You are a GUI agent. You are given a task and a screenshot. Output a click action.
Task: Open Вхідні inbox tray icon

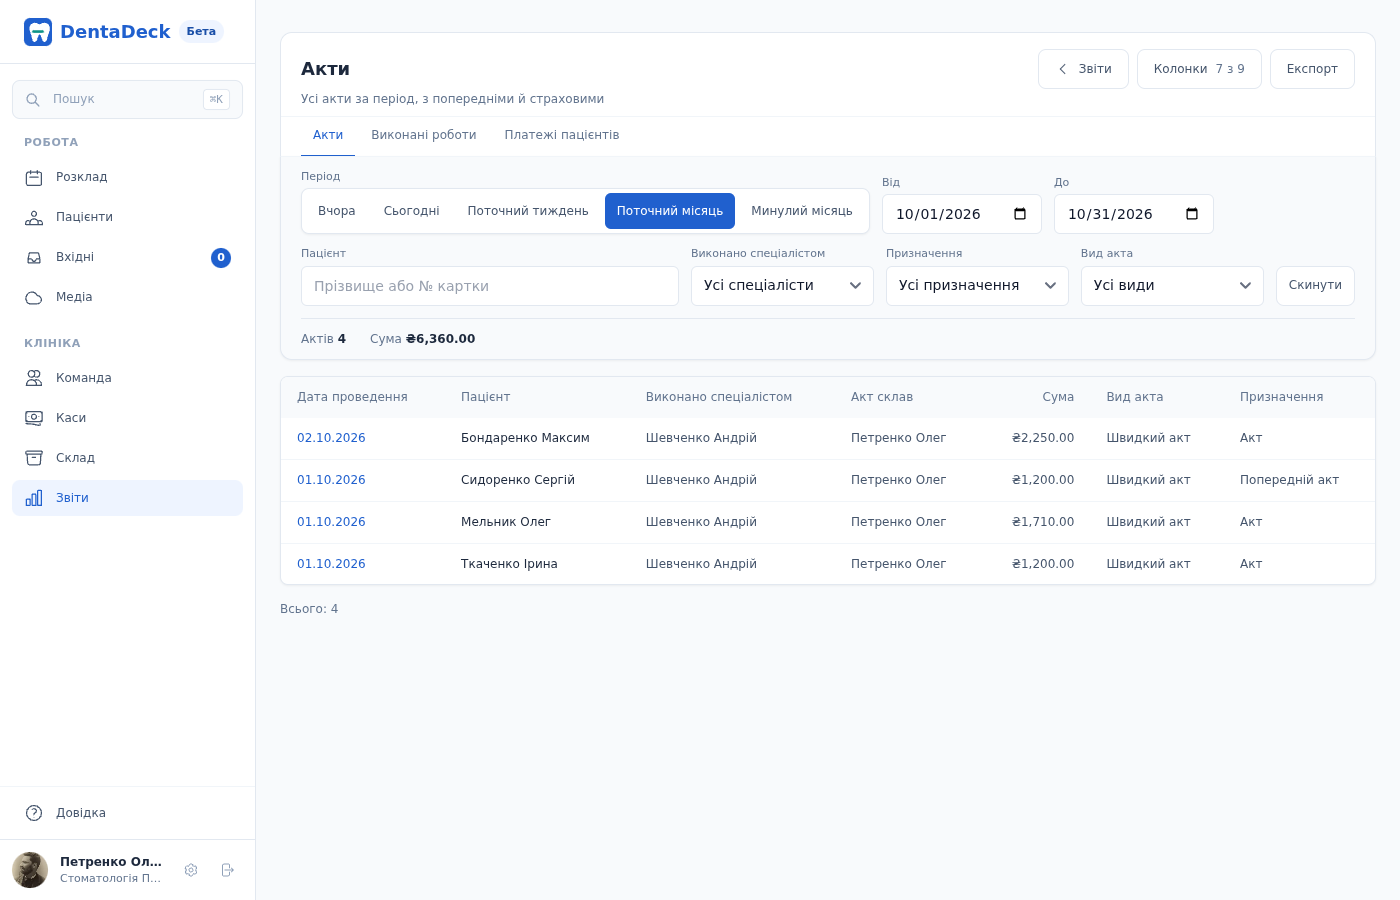point(34,258)
